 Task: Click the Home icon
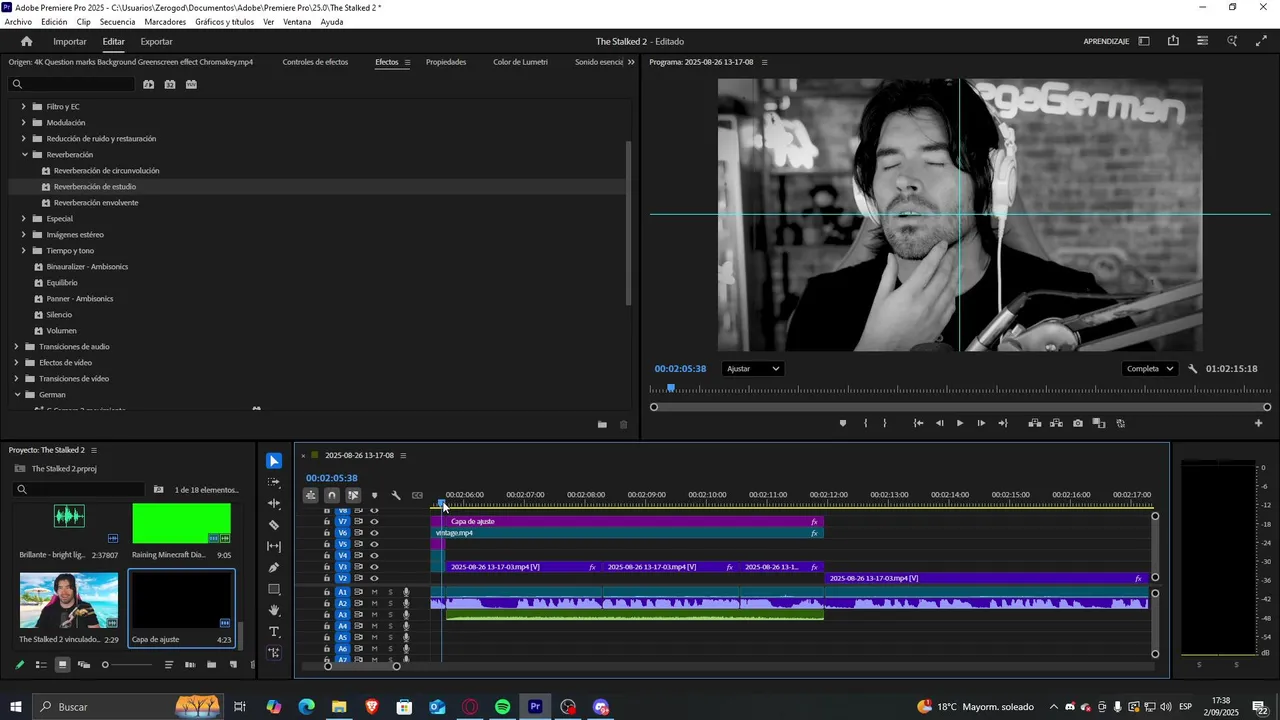click(27, 41)
